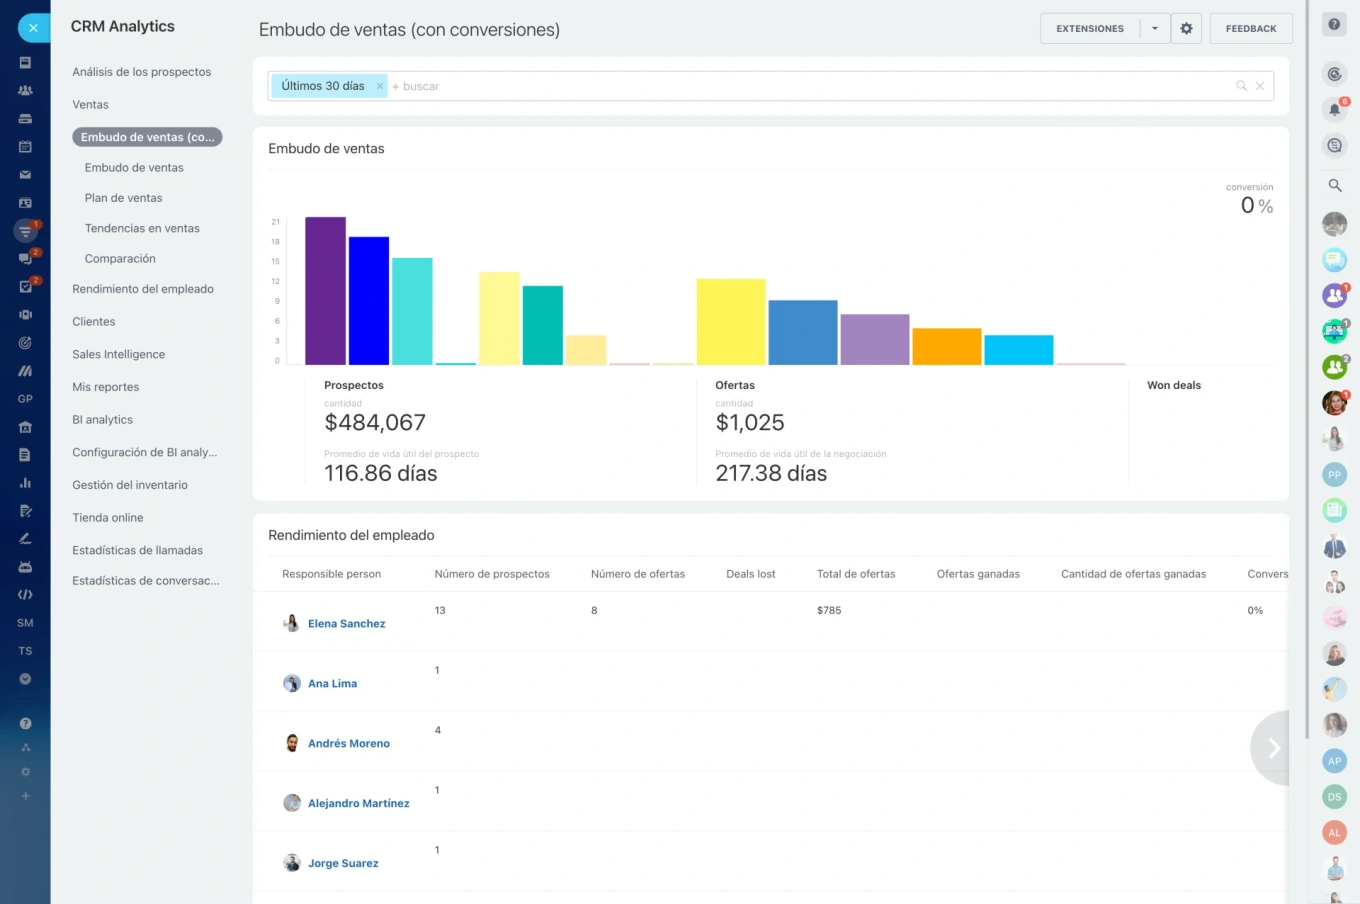Click the magnifier icon in right sidebar
This screenshot has width=1360, height=904.
[1334, 185]
